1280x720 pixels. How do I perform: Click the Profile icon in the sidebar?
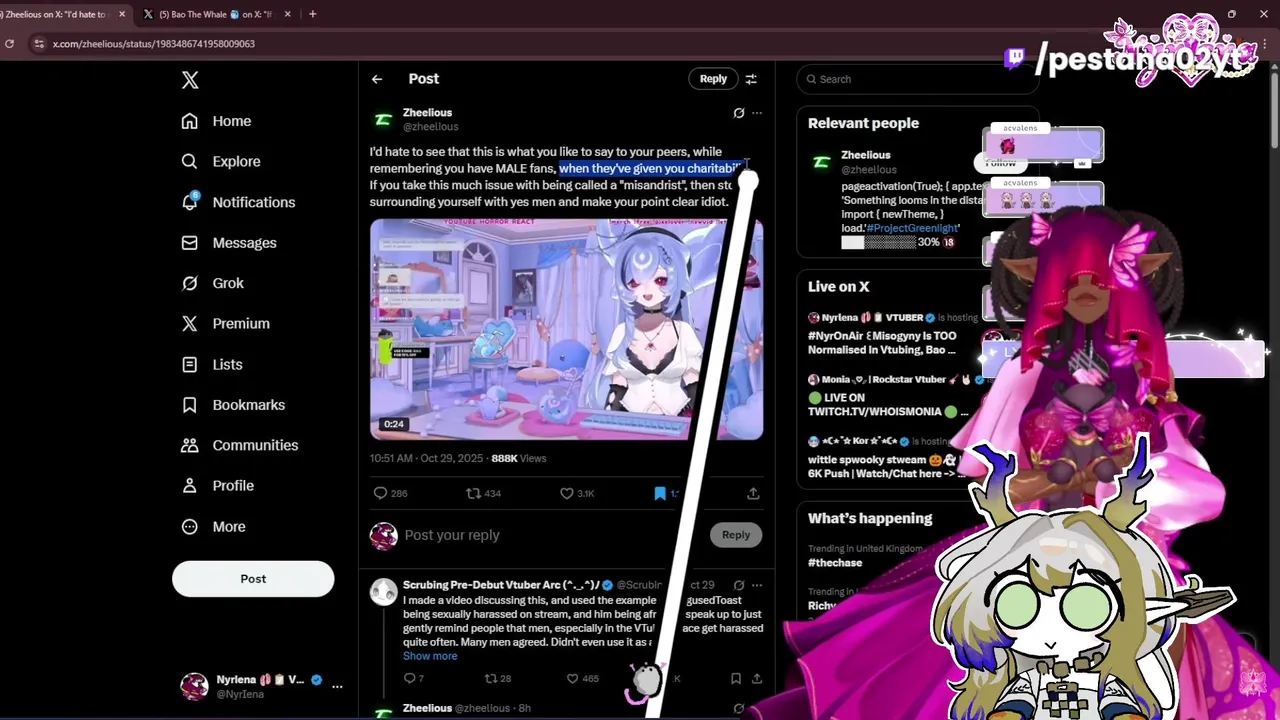click(x=189, y=486)
